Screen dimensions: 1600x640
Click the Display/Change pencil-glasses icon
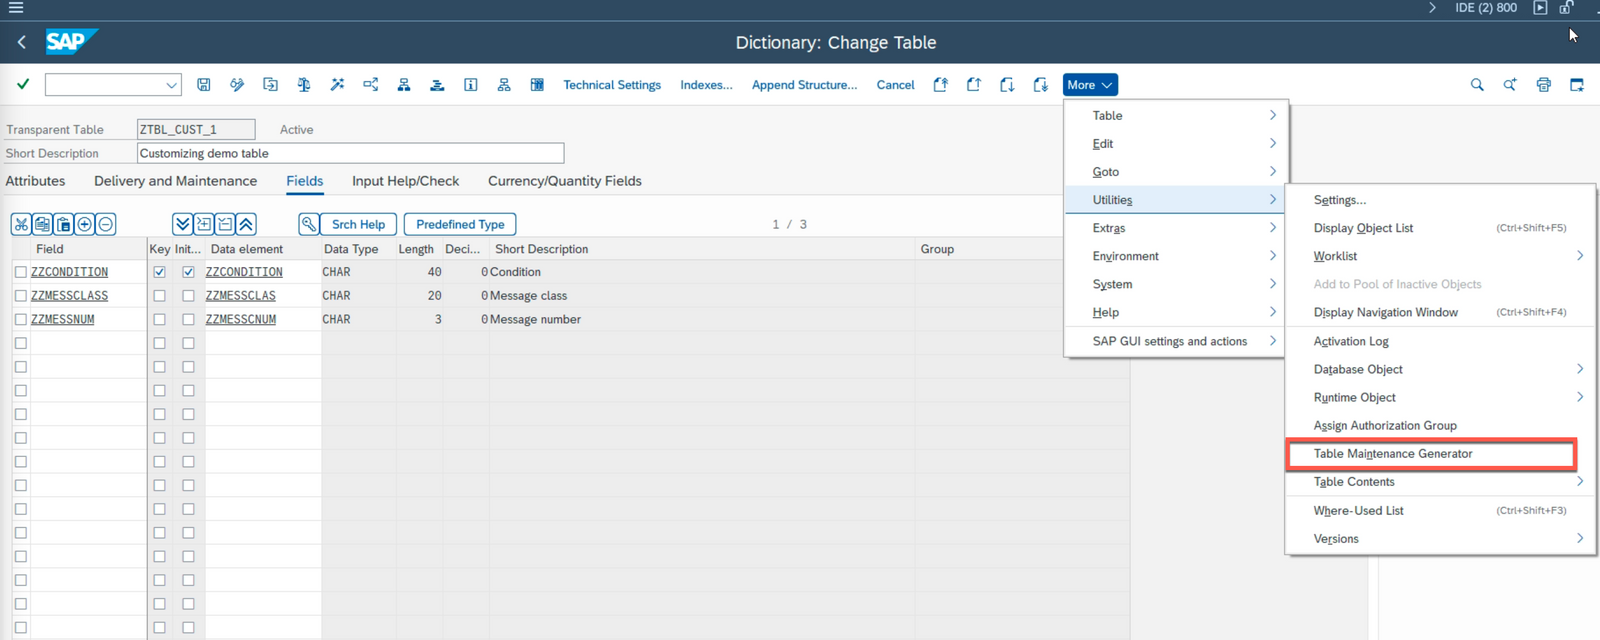click(237, 85)
